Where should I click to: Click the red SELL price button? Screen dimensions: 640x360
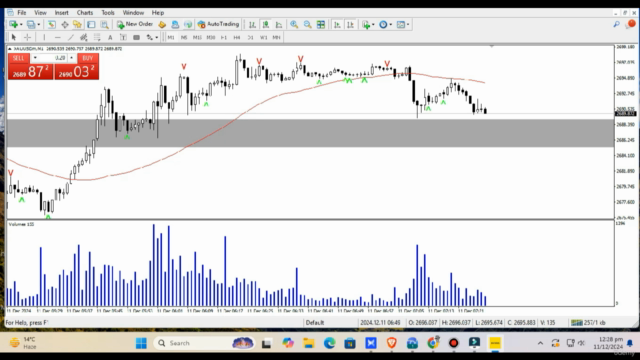pyautogui.click(x=30, y=71)
